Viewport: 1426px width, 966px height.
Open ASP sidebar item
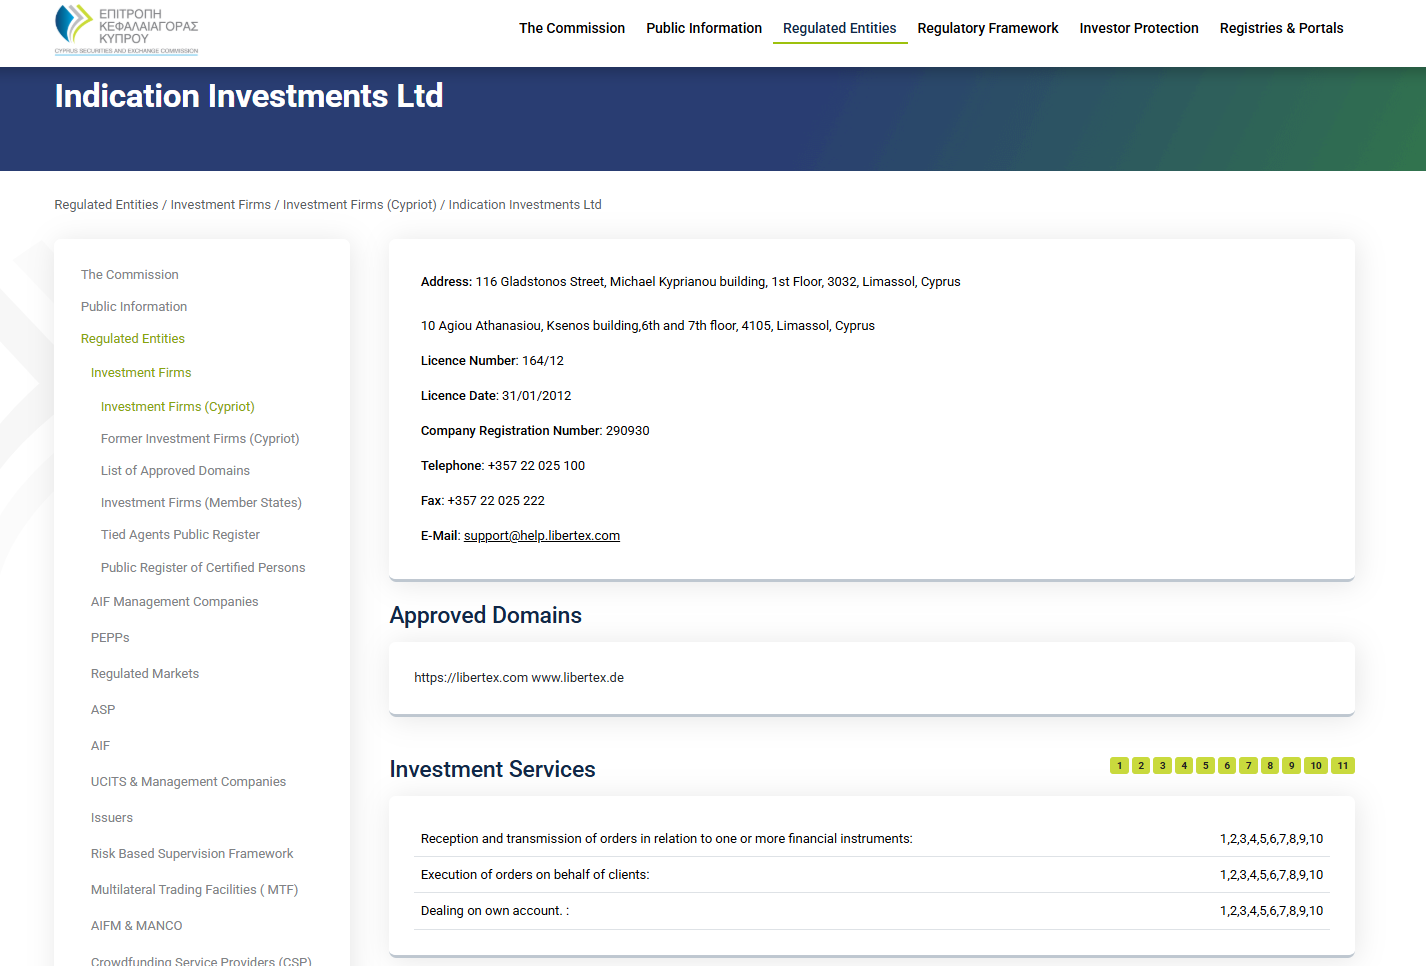click(103, 710)
